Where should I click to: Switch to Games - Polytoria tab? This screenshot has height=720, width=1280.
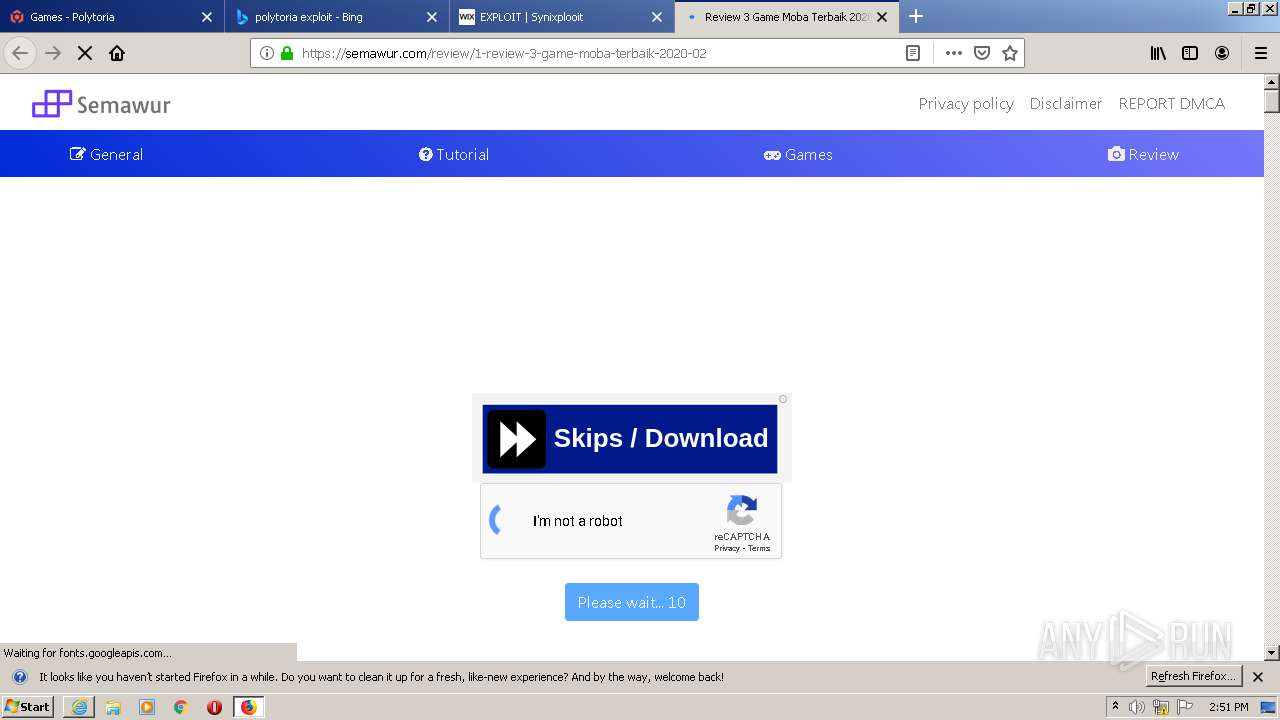(112, 17)
